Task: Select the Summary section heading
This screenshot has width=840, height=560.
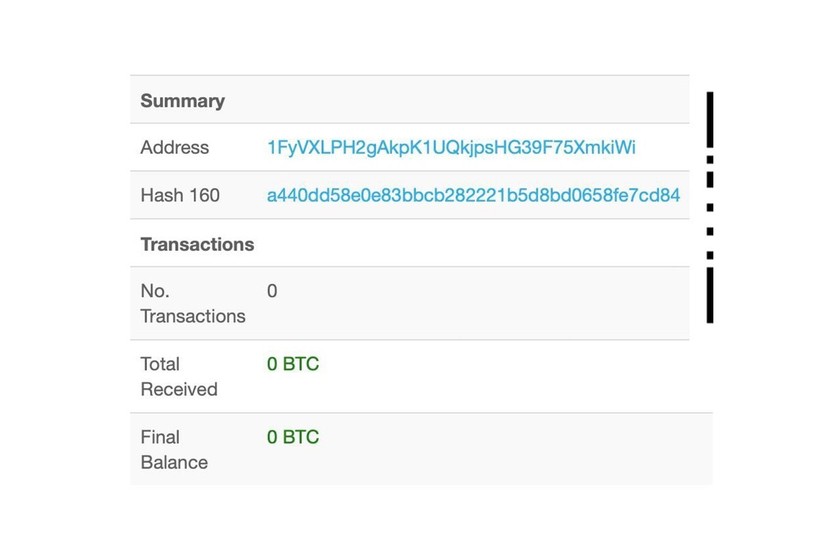Action: pos(182,101)
